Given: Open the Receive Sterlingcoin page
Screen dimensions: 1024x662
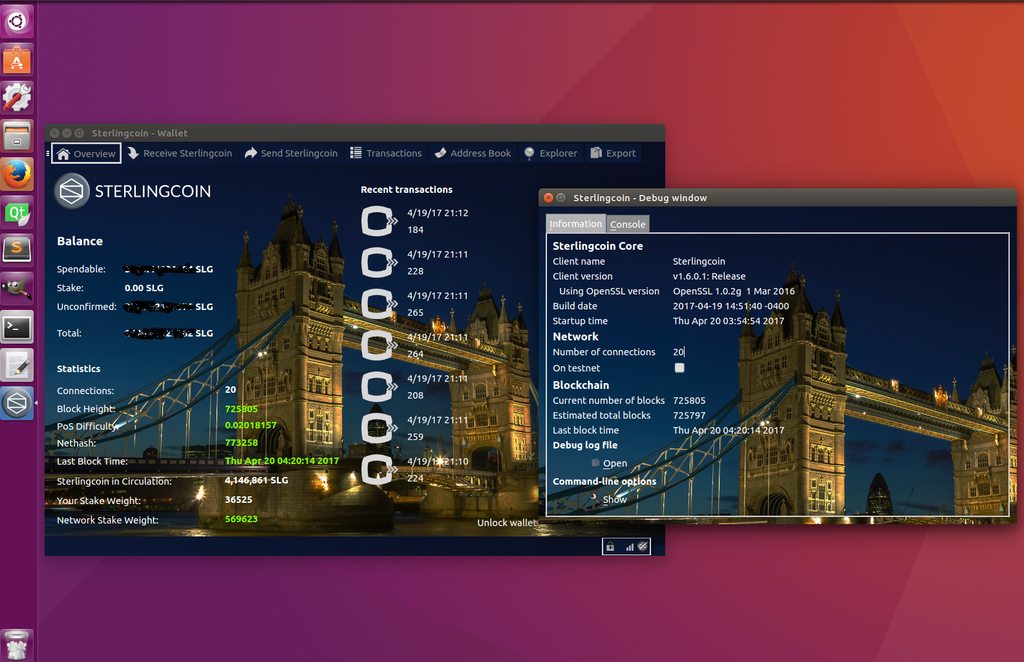Looking at the screenshot, I should (180, 153).
